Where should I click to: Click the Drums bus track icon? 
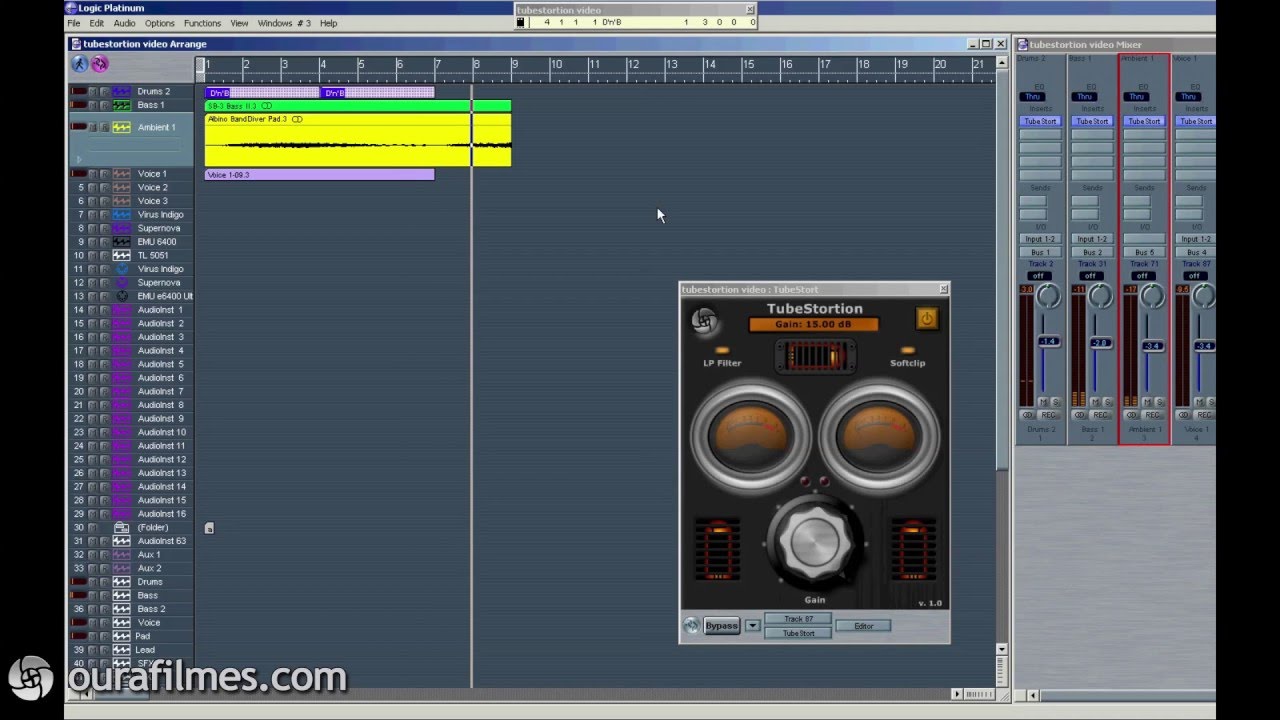(x=121, y=582)
